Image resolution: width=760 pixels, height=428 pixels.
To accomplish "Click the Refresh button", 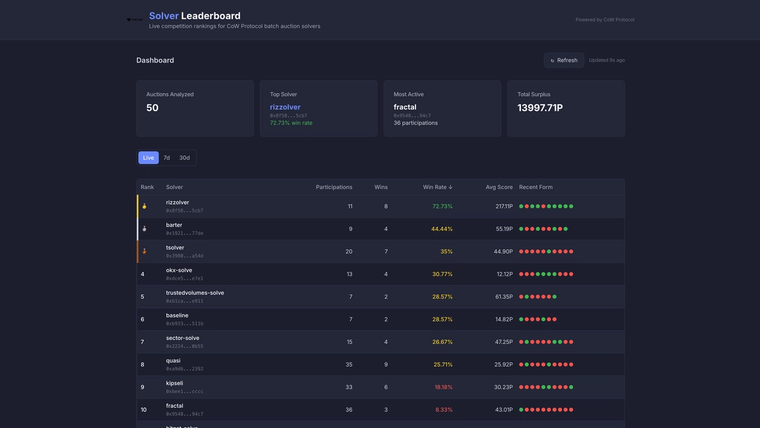I will point(564,60).
